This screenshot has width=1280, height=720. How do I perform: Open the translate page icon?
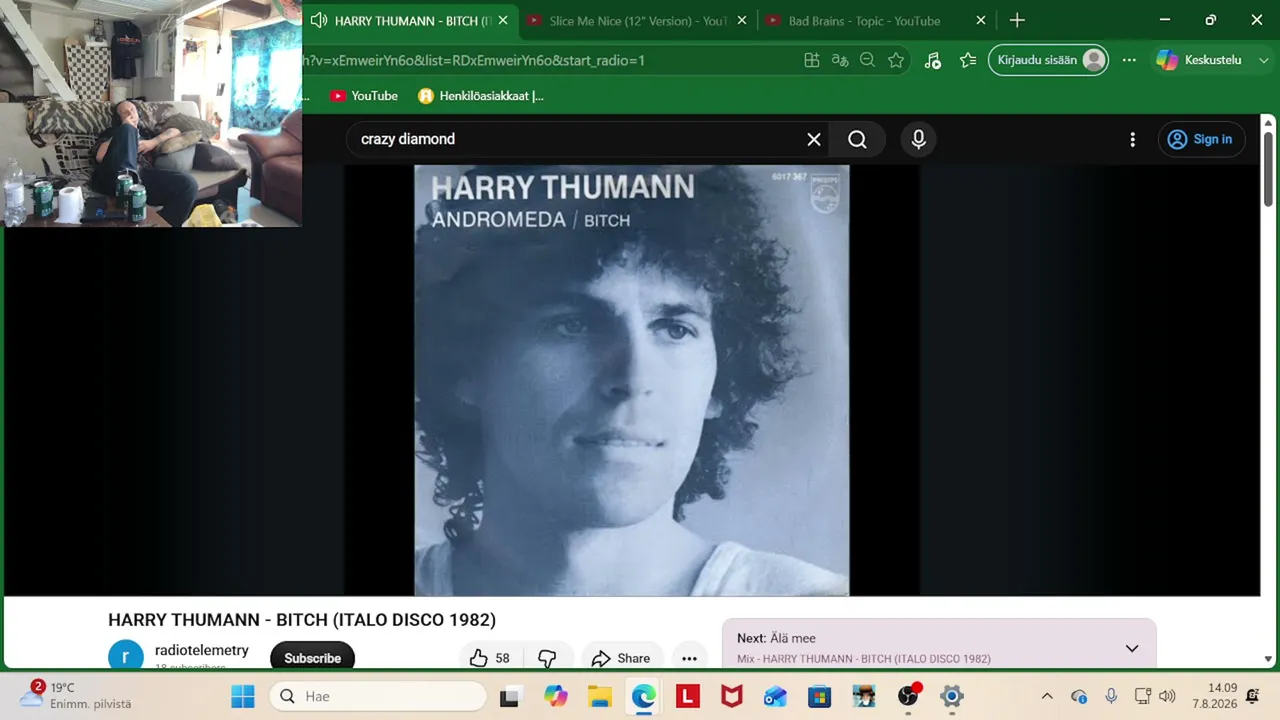840,60
